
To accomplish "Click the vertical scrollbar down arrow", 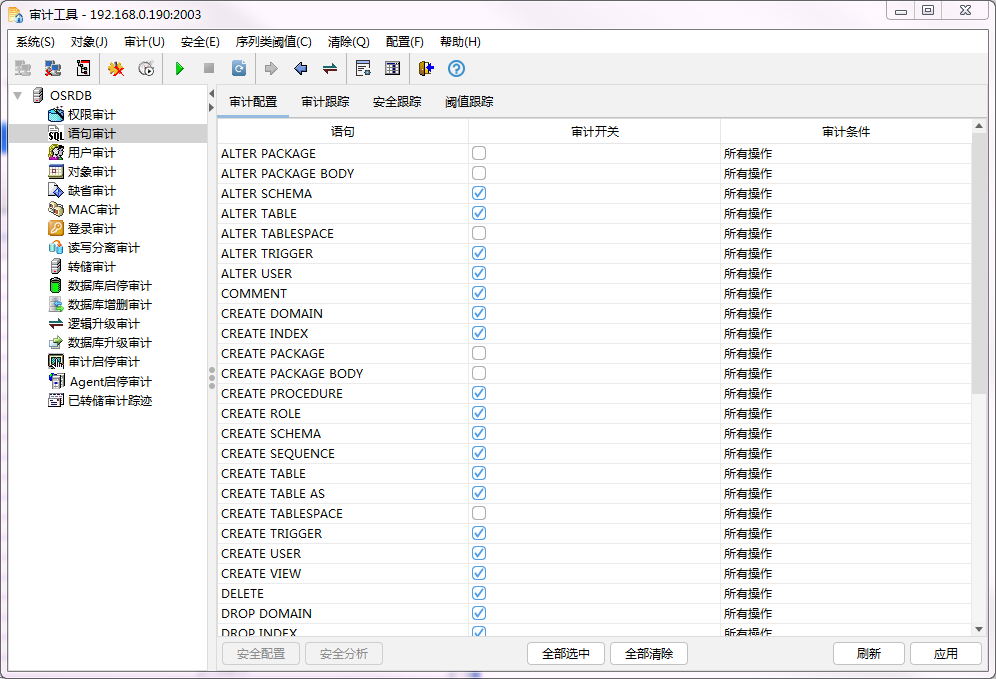I will pos(979,629).
